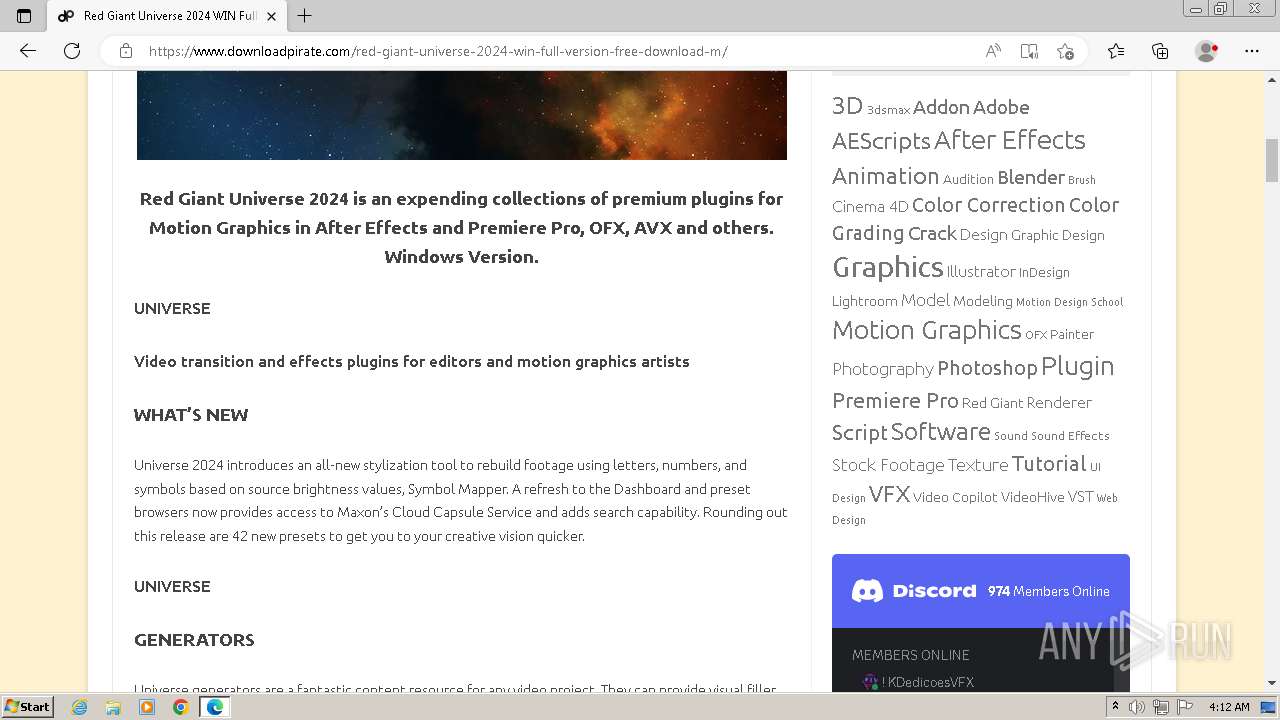Open Settings and more ellipsis menu
Viewport: 1280px width, 720px height.
point(1252,51)
